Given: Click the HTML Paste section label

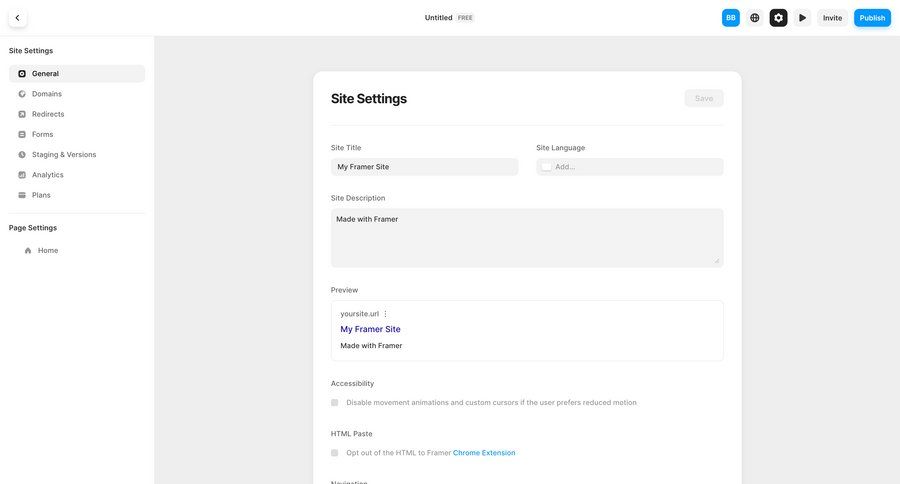Looking at the screenshot, I should pyautogui.click(x=351, y=433).
